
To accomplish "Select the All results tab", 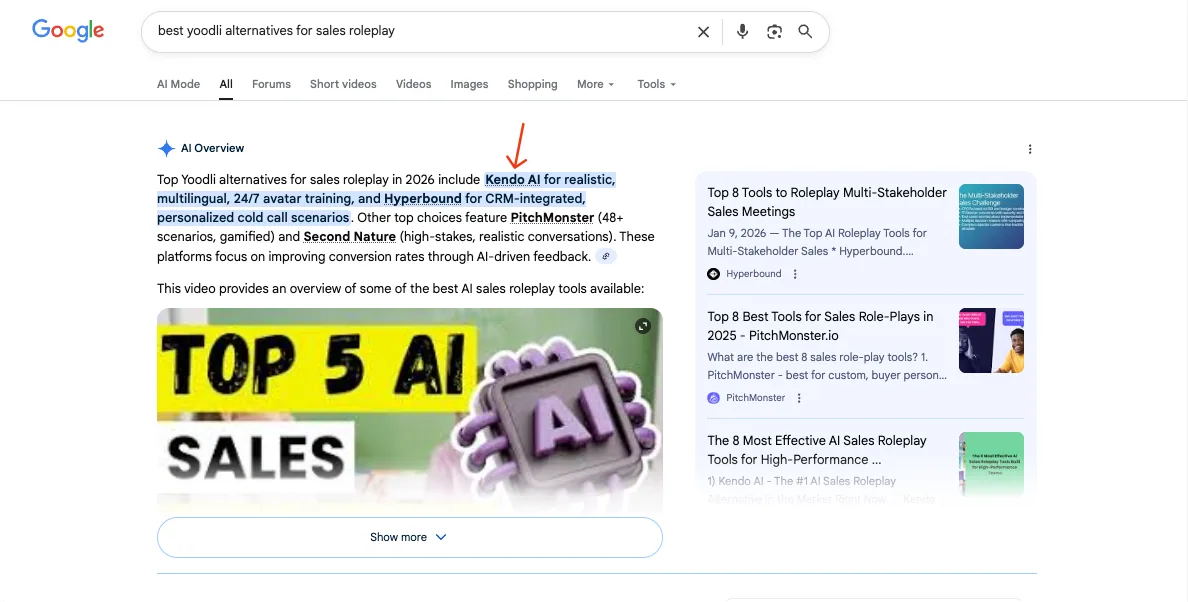I will click(226, 84).
